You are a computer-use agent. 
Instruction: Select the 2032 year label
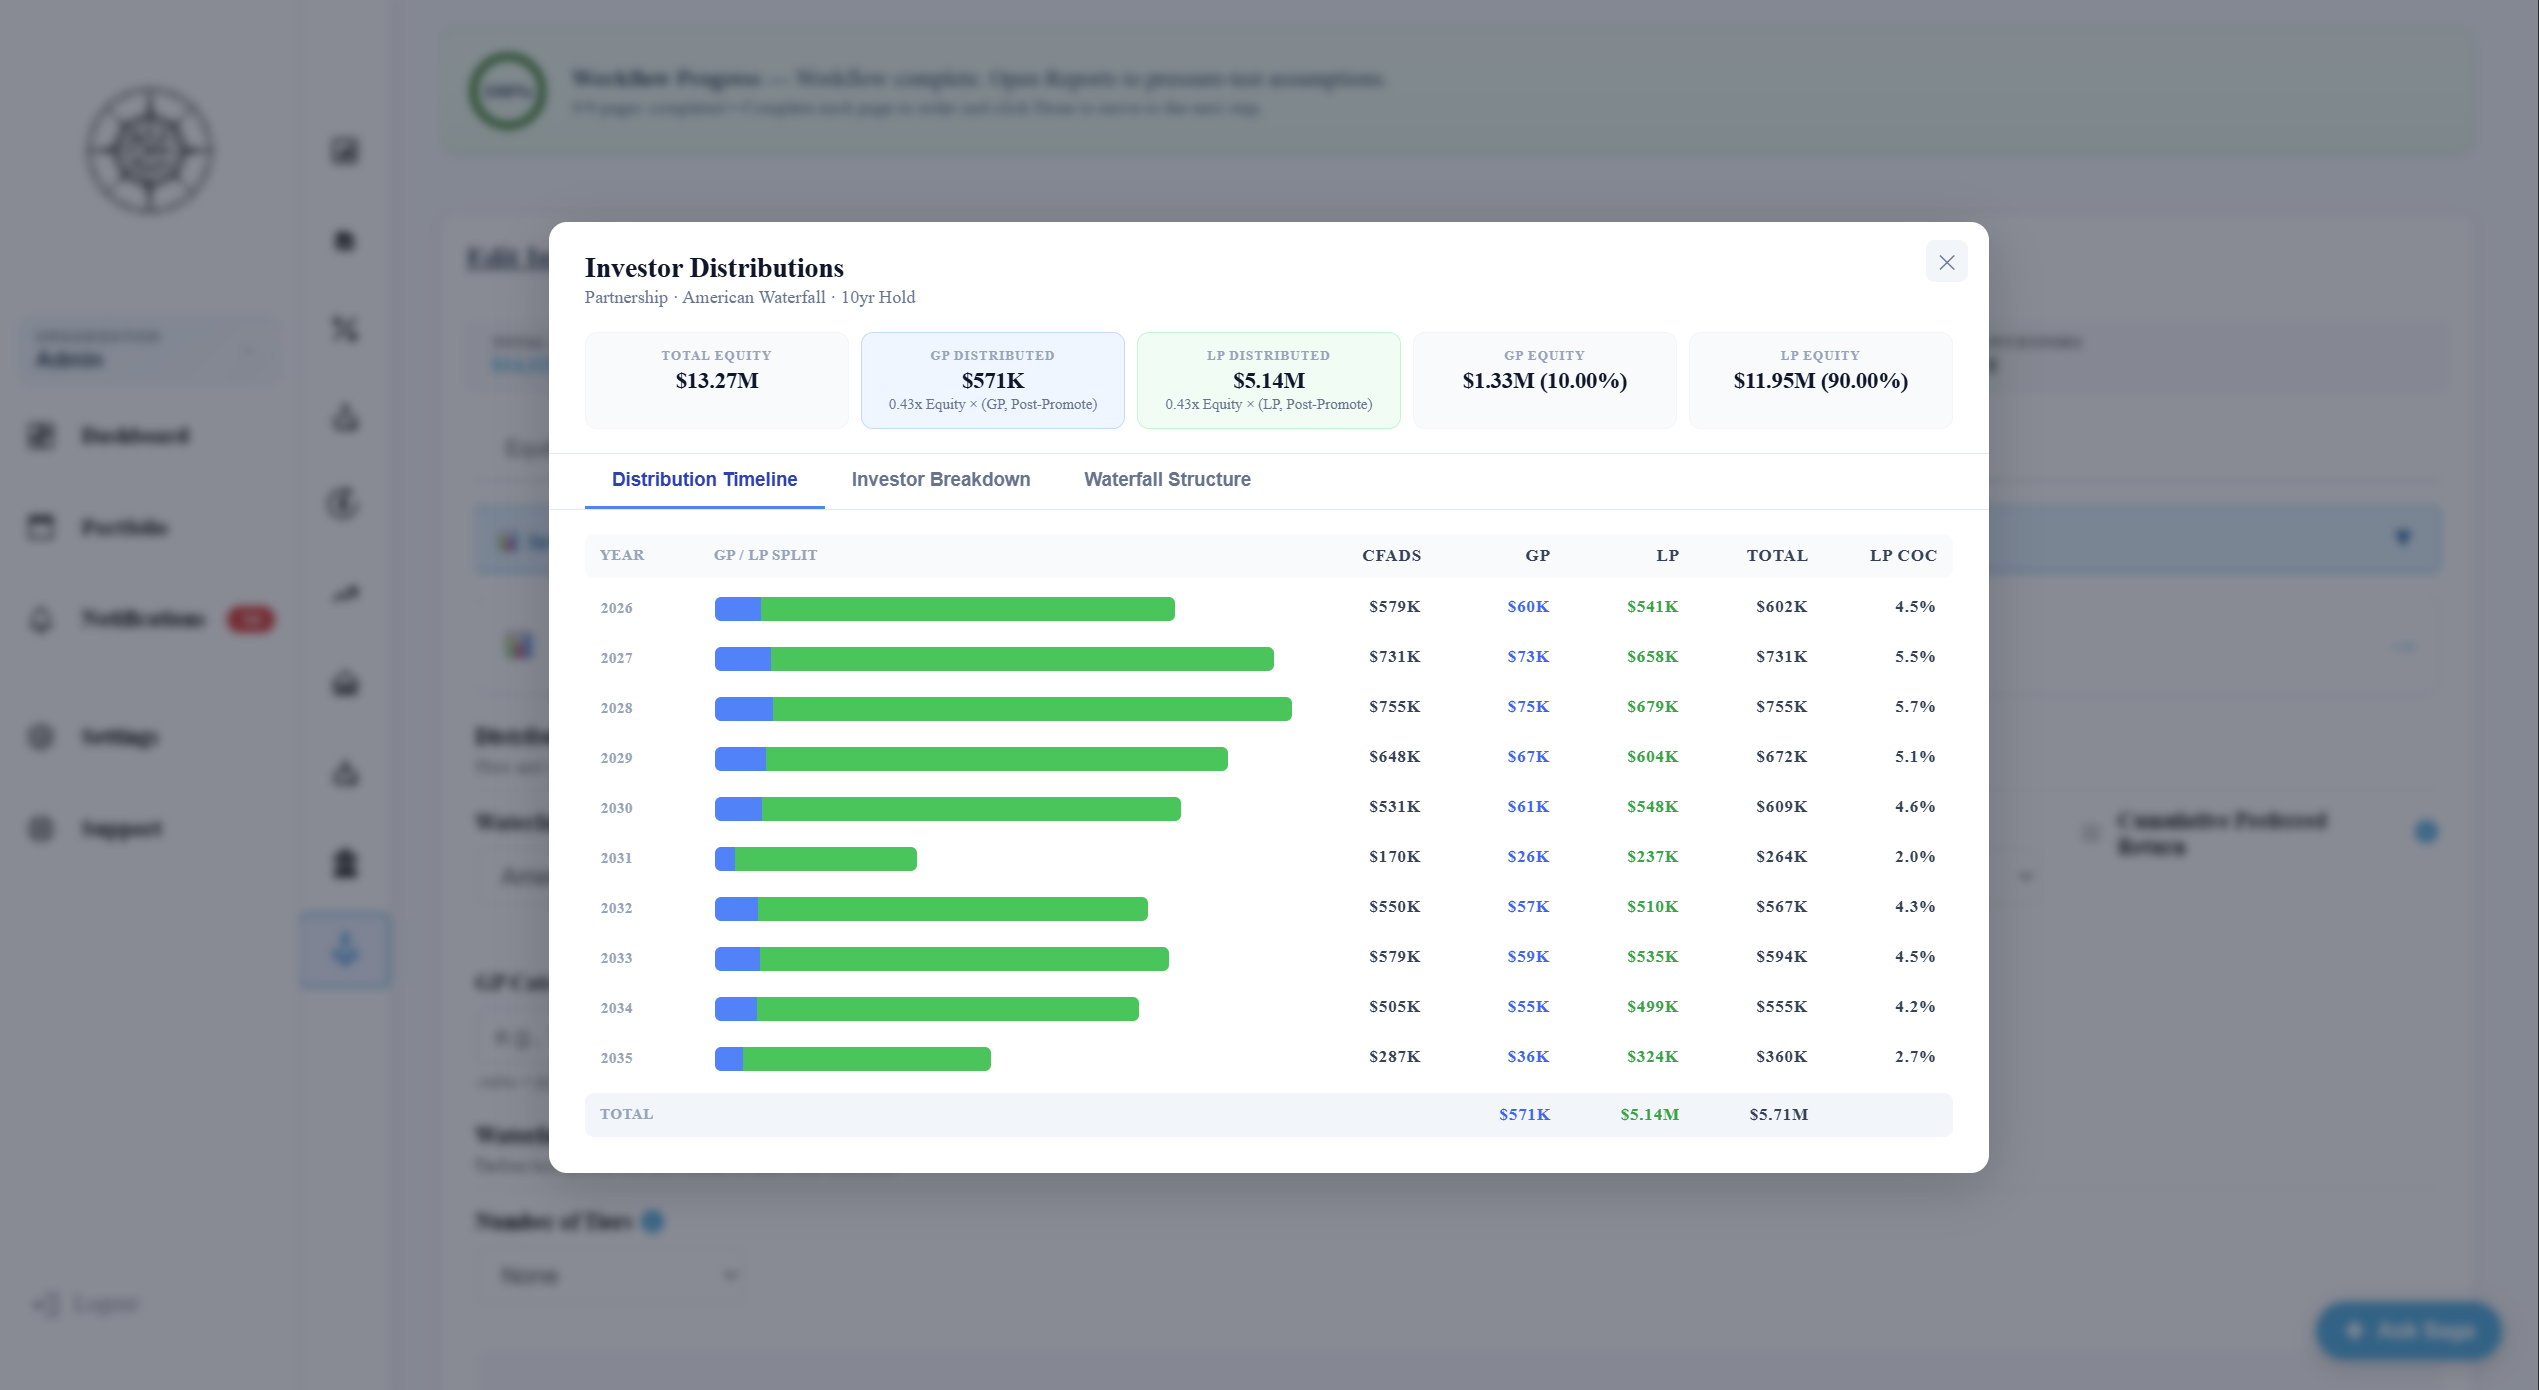click(x=616, y=908)
